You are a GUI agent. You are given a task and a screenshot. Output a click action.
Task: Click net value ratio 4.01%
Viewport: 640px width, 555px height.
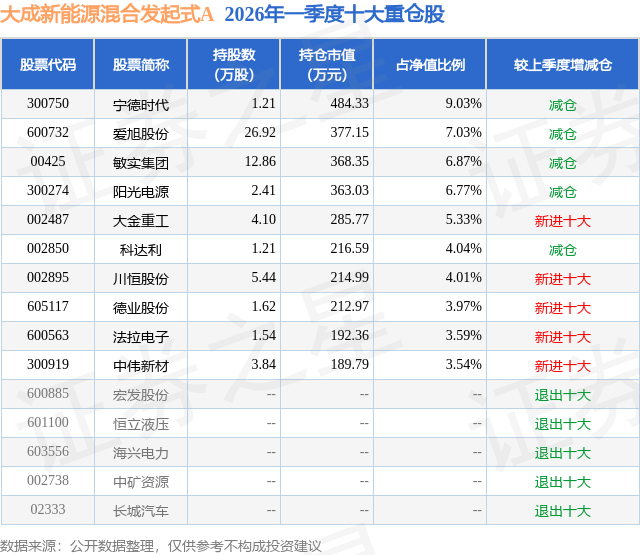(x=463, y=278)
